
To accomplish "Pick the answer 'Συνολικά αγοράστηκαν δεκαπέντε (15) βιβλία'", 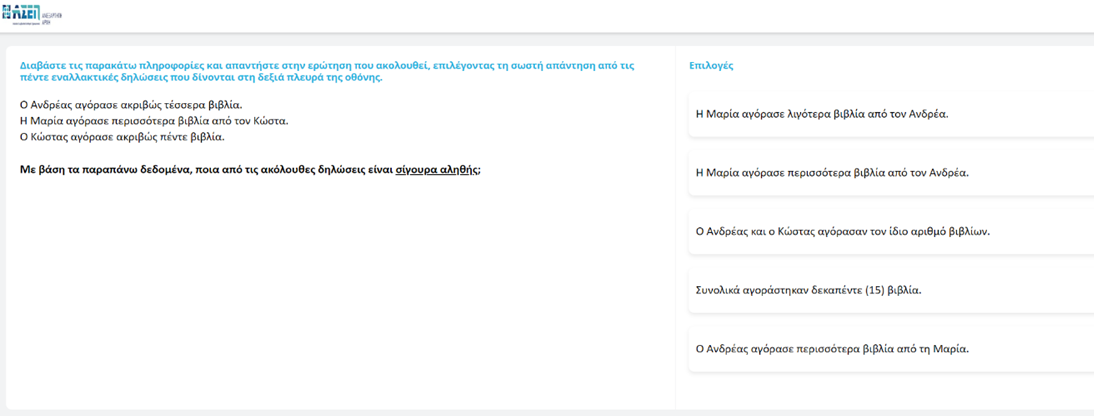I will pos(807,290).
